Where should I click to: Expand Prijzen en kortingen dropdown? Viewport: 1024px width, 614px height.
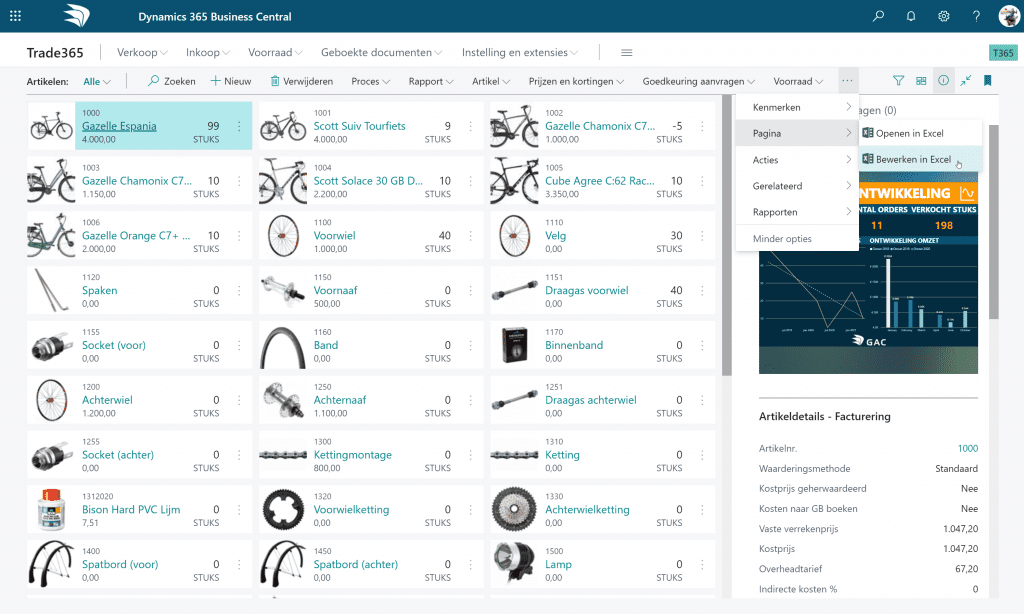[576, 81]
